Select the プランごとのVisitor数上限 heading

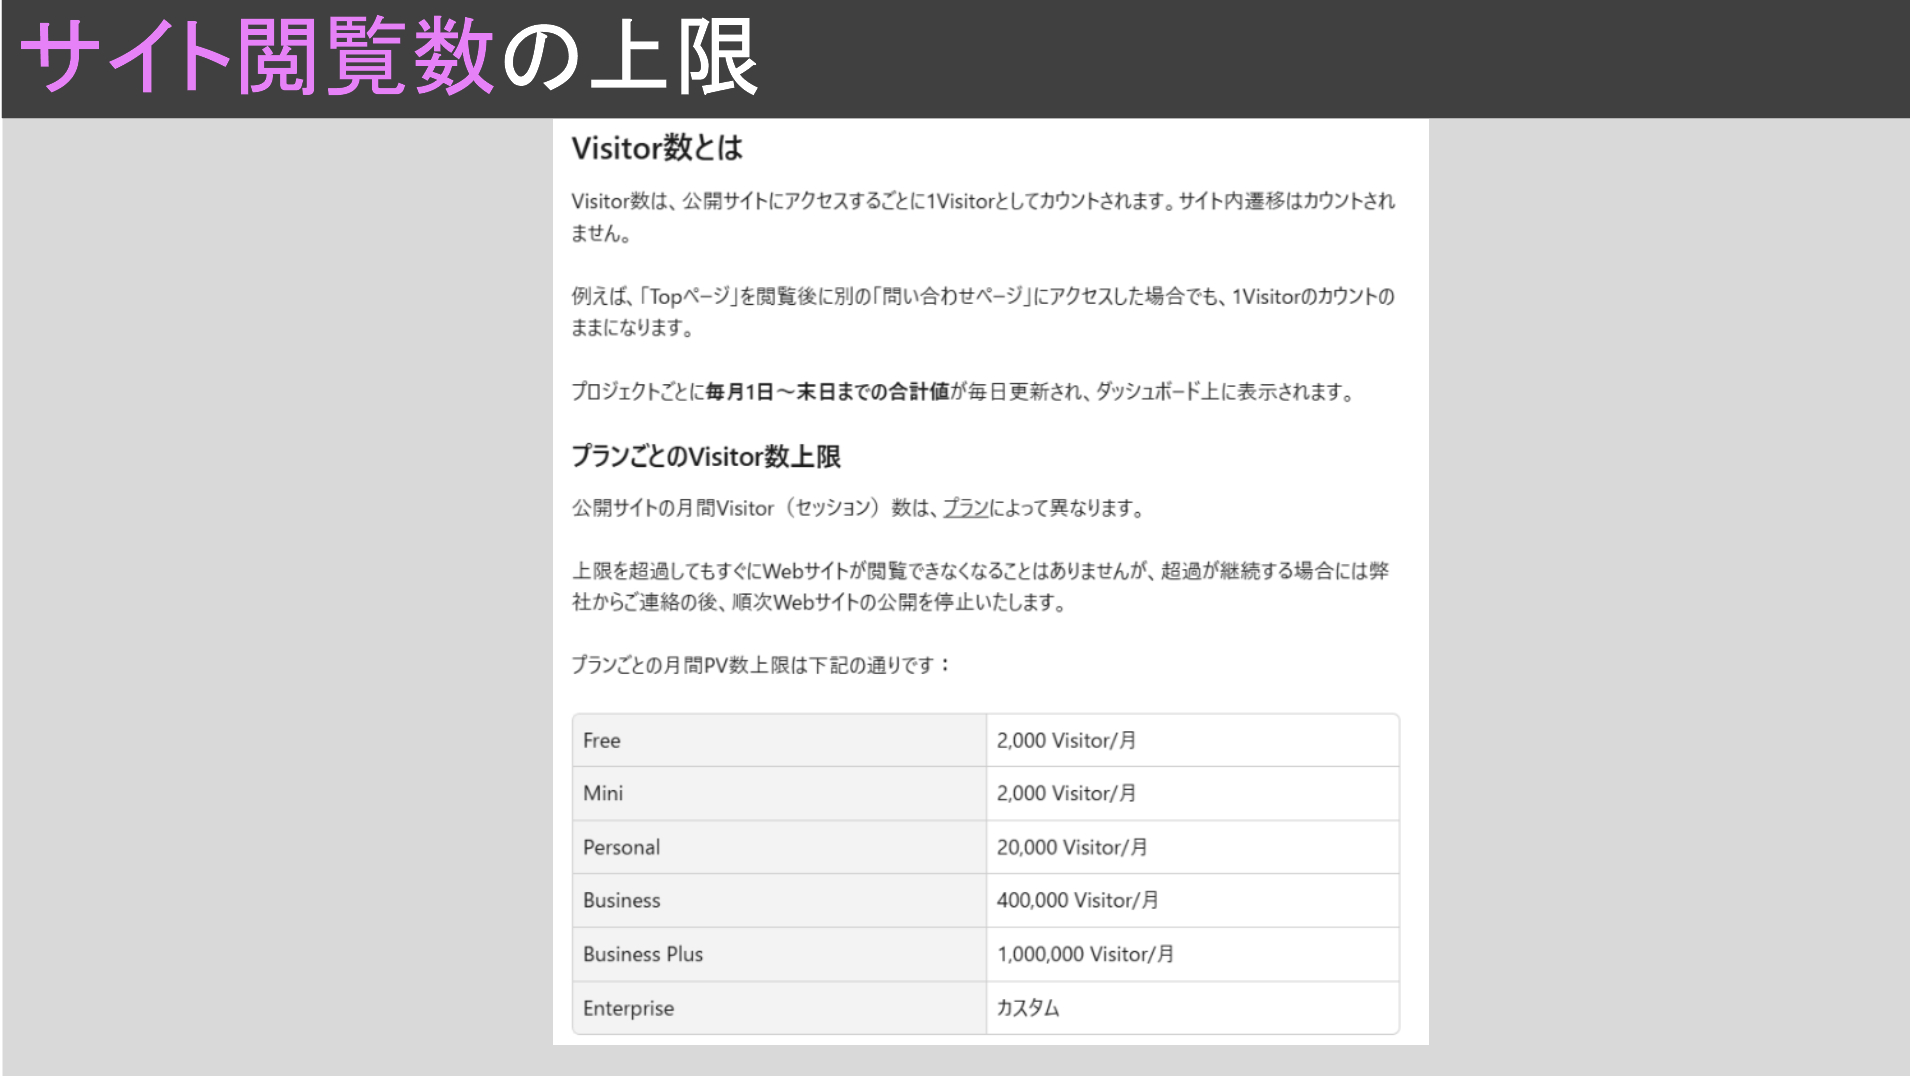coord(706,457)
